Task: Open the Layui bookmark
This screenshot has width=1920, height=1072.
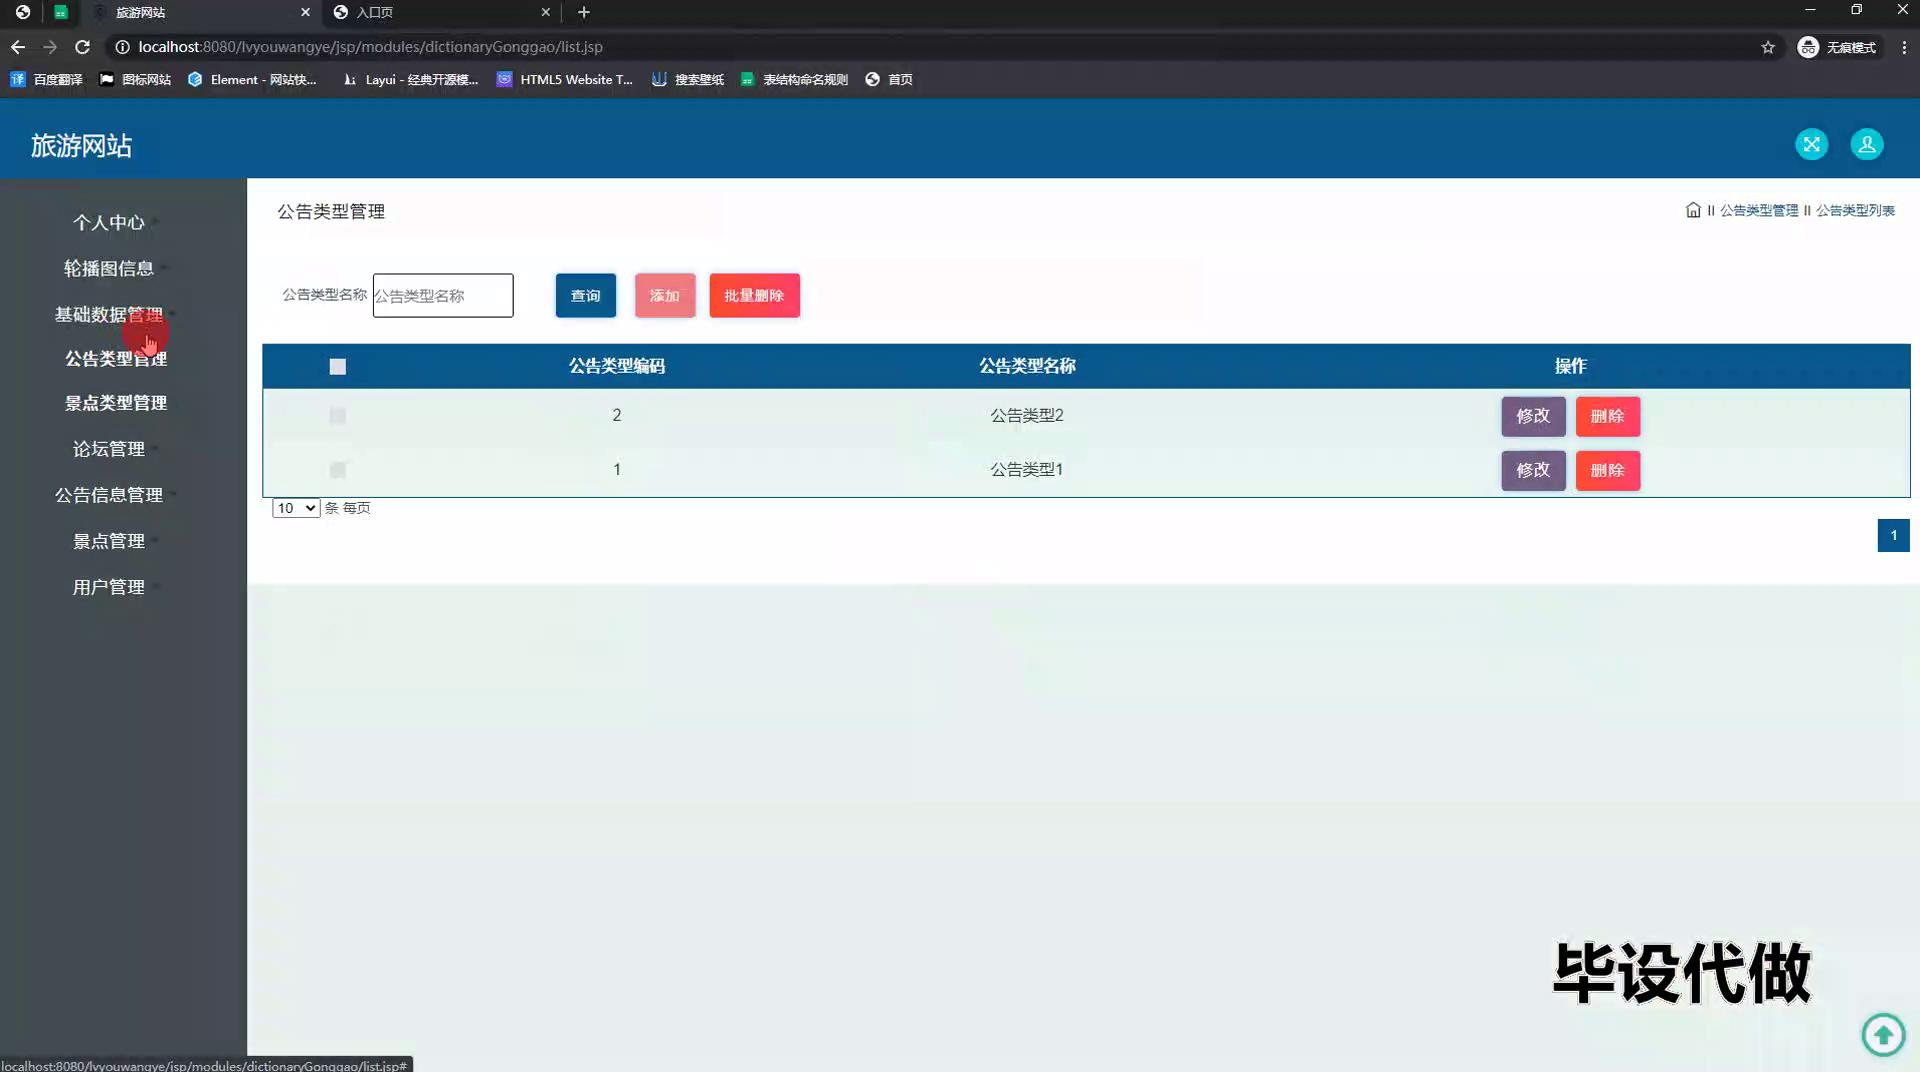Action: (x=410, y=79)
